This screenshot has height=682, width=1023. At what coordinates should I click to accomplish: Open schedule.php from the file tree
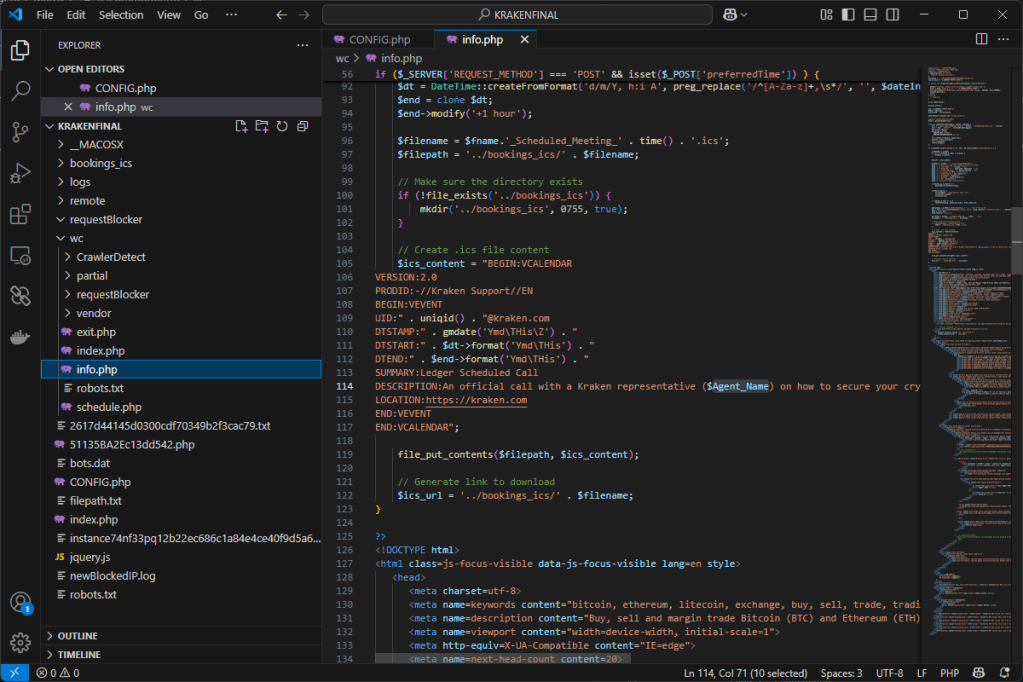click(x=109, y=407)
